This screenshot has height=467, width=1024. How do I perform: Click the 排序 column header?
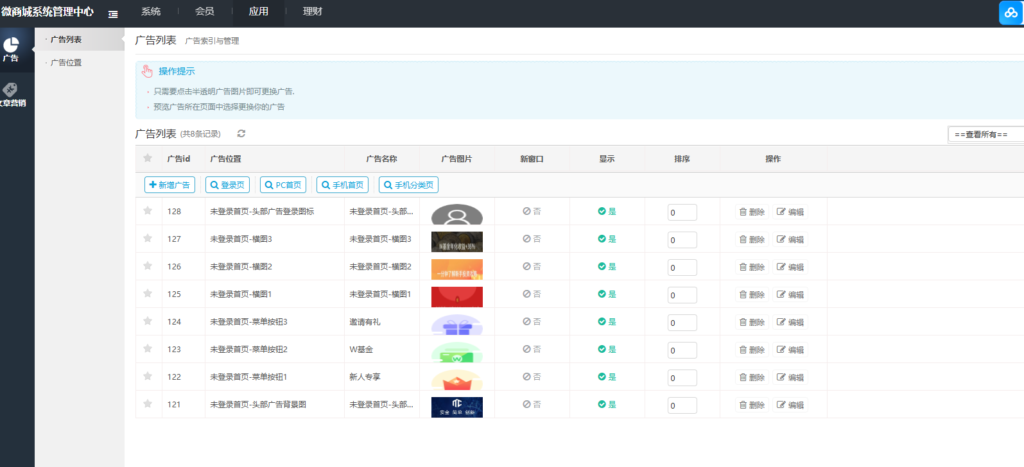pyautogui.click(x=682, y=159)
